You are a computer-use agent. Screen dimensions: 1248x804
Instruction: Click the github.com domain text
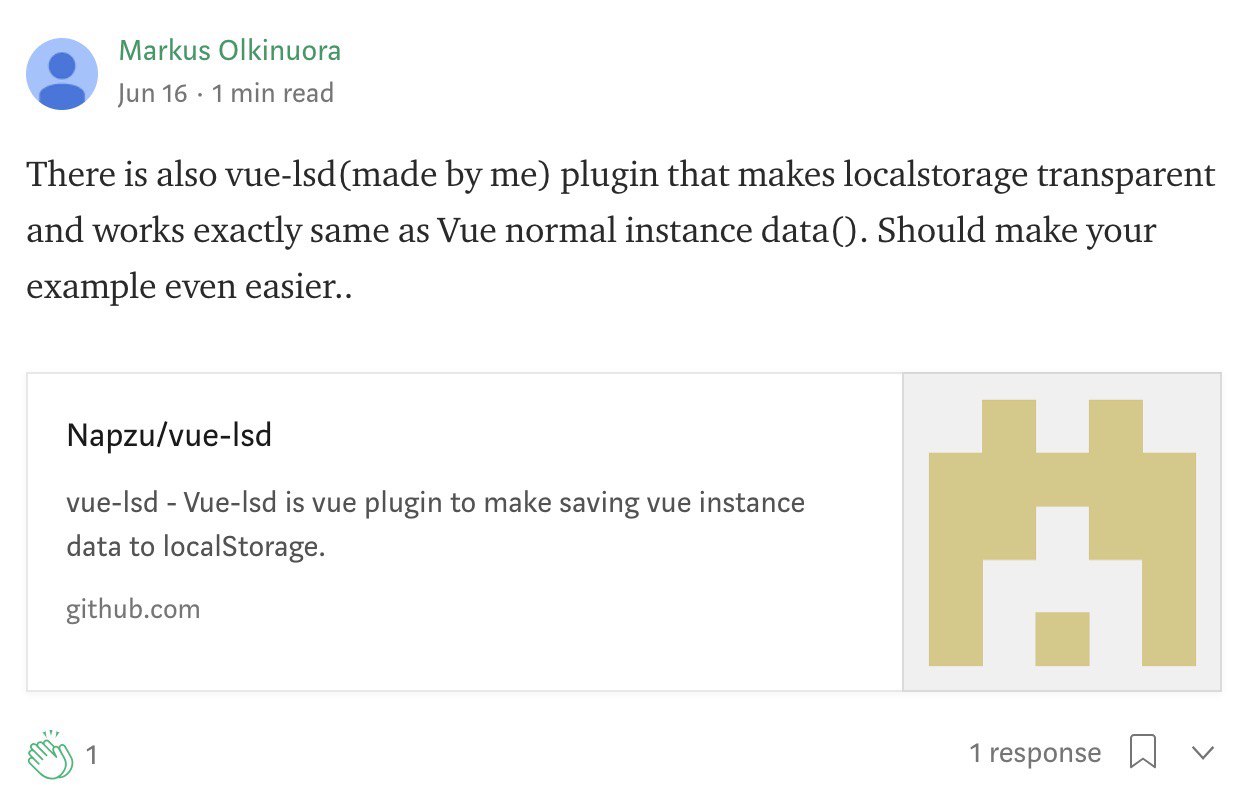point(133,609)
